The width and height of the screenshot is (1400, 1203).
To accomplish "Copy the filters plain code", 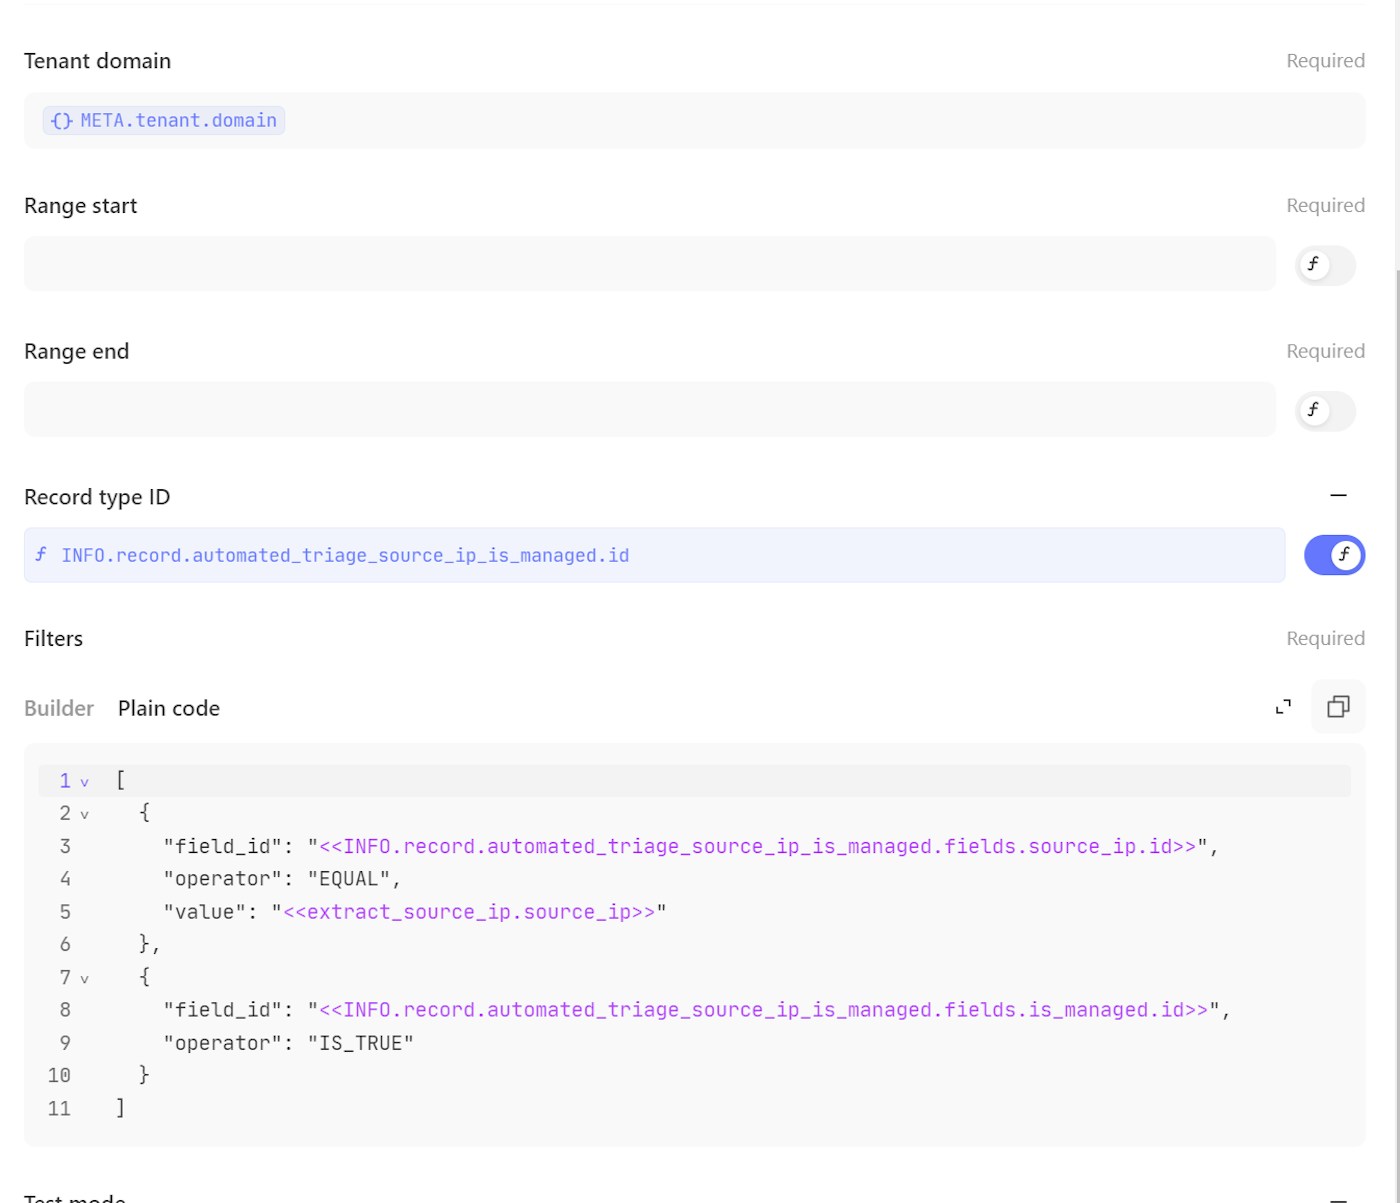I will point(1338,707).
